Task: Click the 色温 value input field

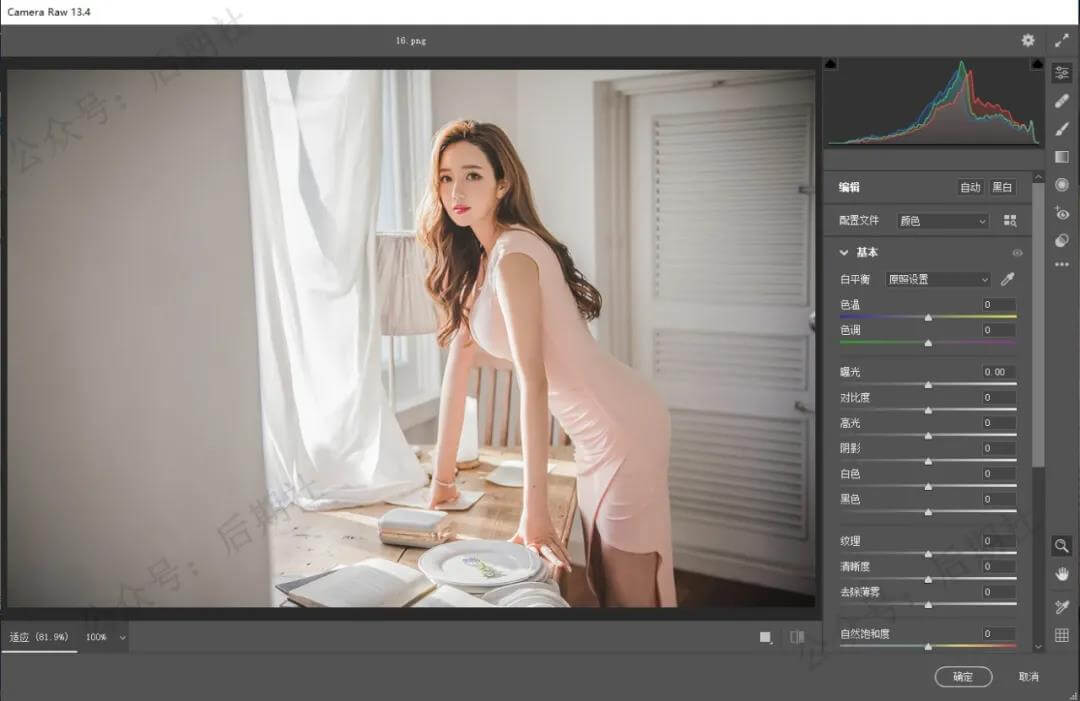Action: pos(998,304)
